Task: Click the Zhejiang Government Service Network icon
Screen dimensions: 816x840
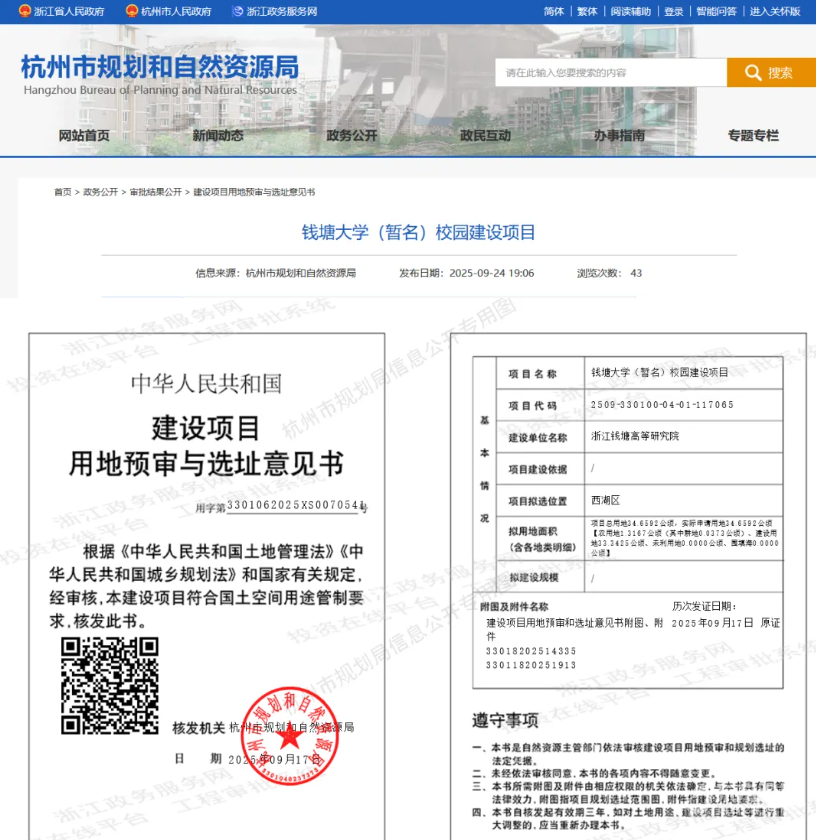Action: pyautogui.click(x=238, y=11)
